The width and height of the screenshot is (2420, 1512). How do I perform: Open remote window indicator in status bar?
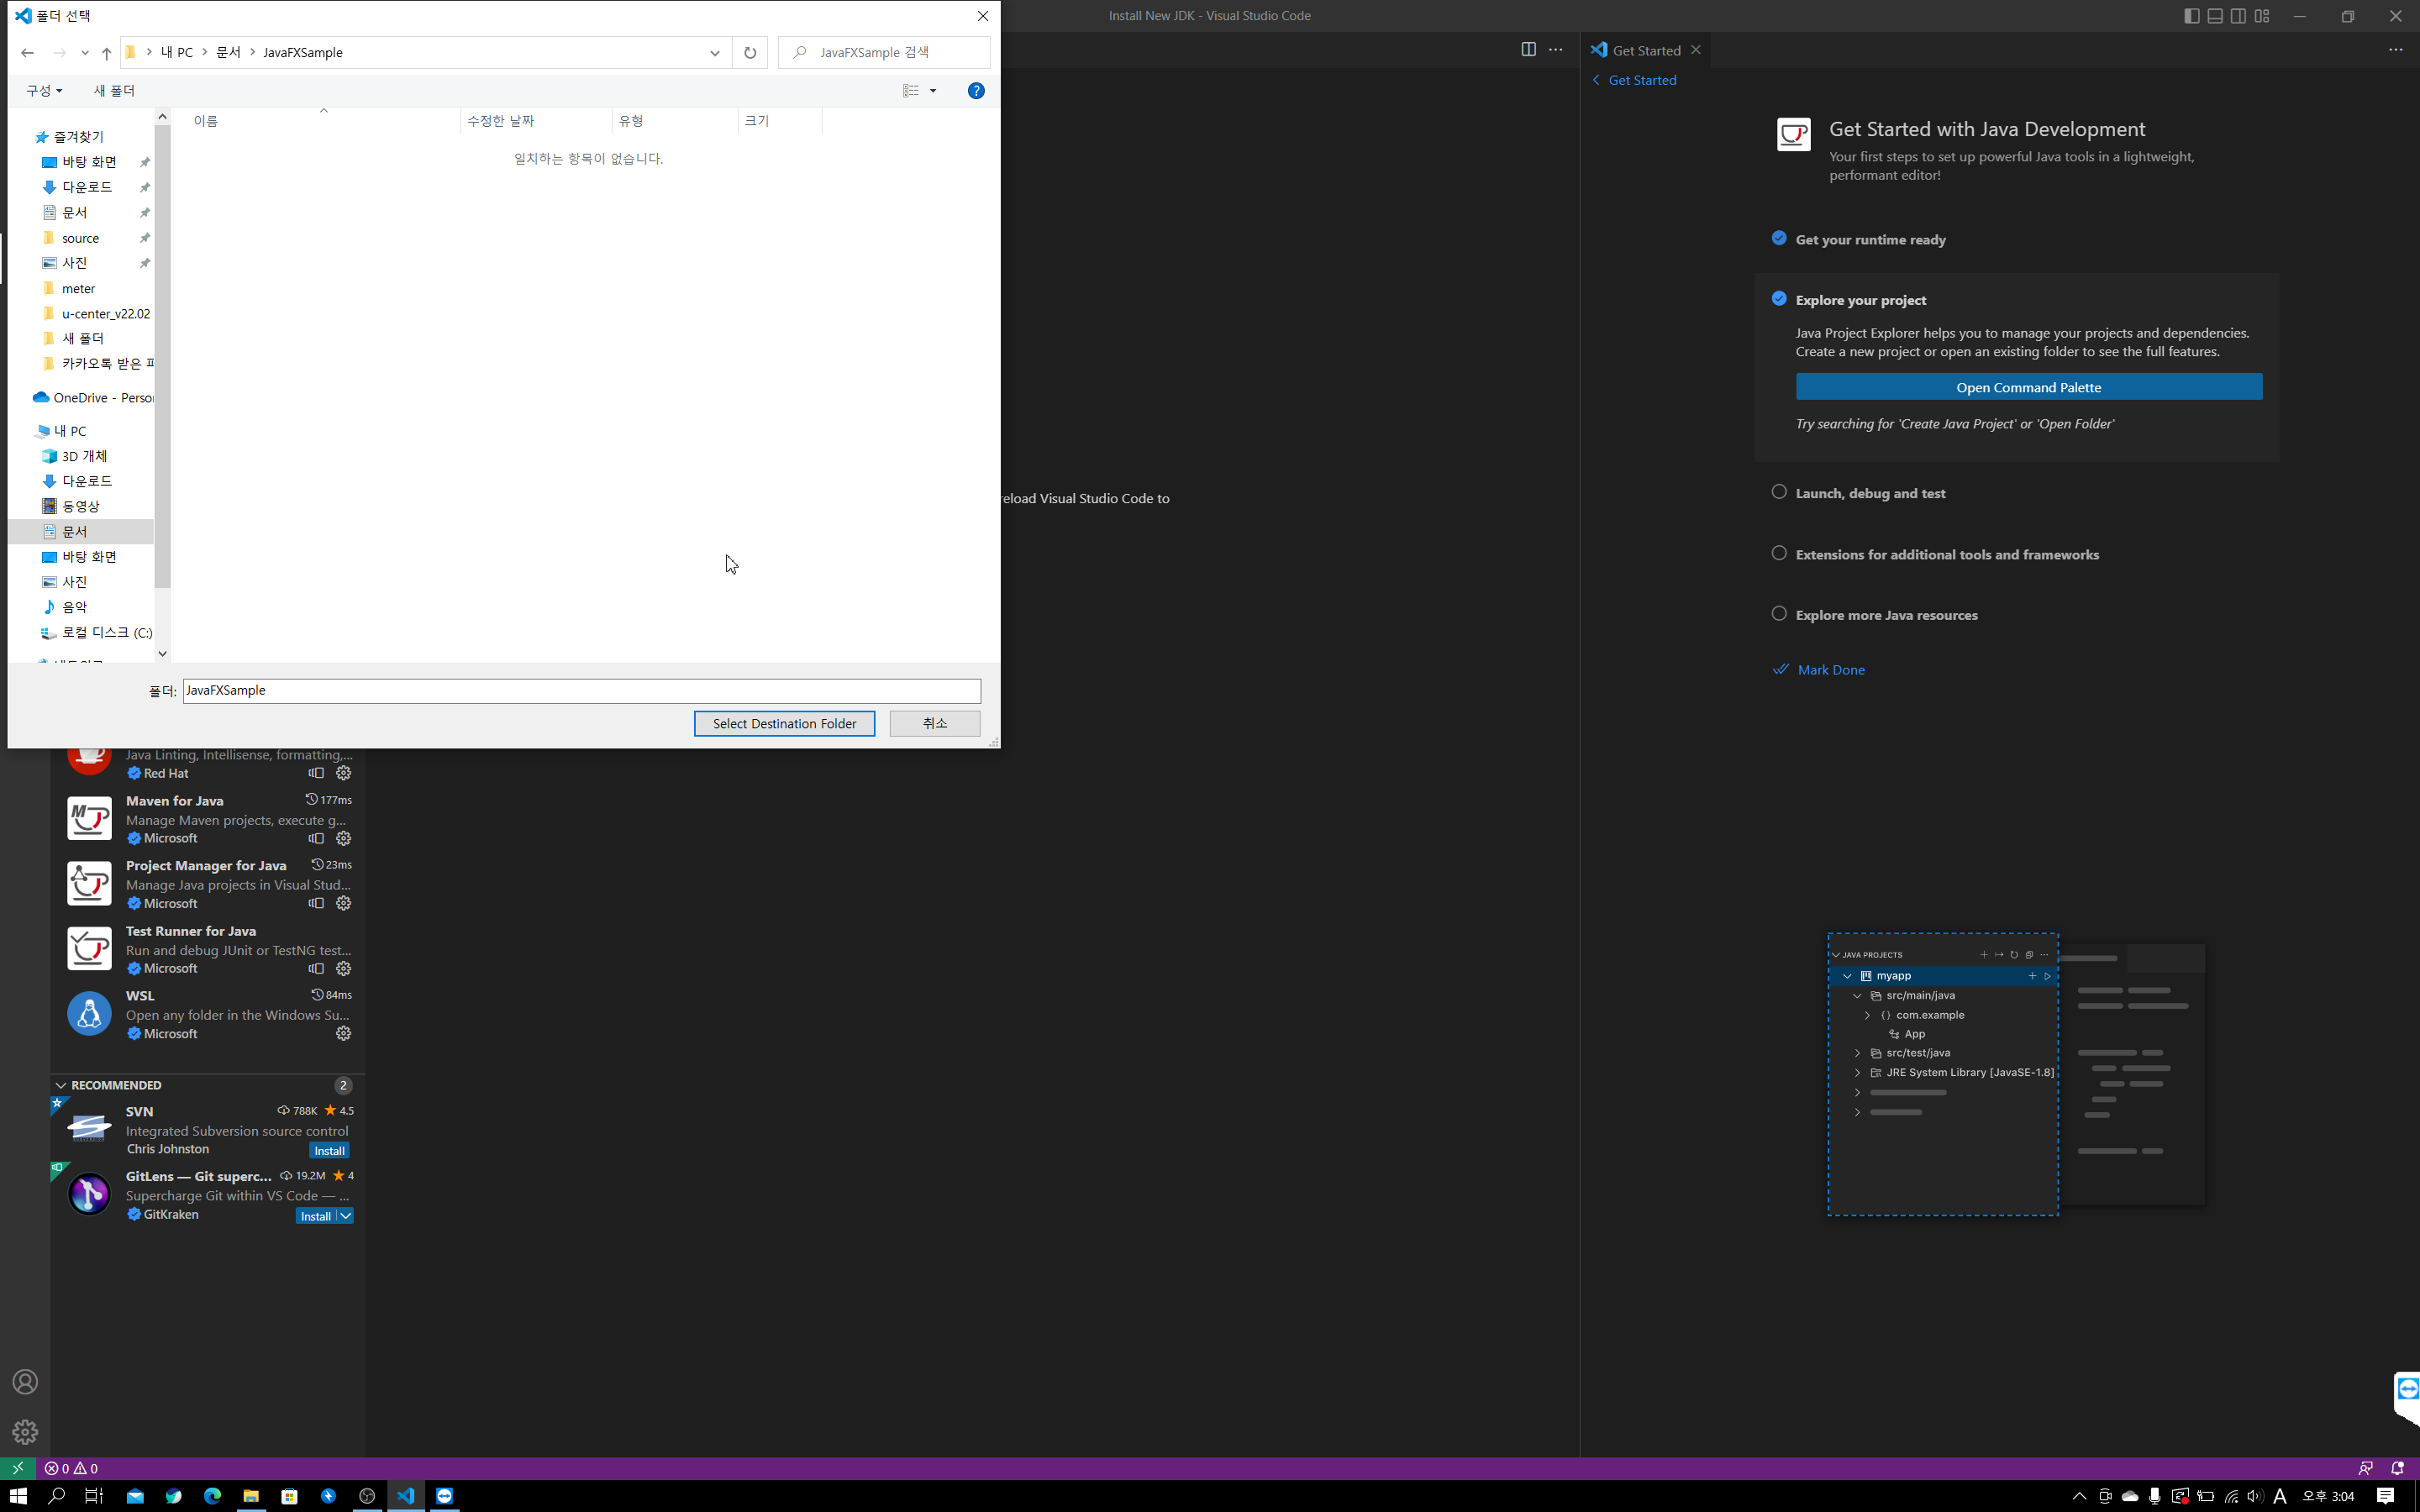[x=17, y=1468]
